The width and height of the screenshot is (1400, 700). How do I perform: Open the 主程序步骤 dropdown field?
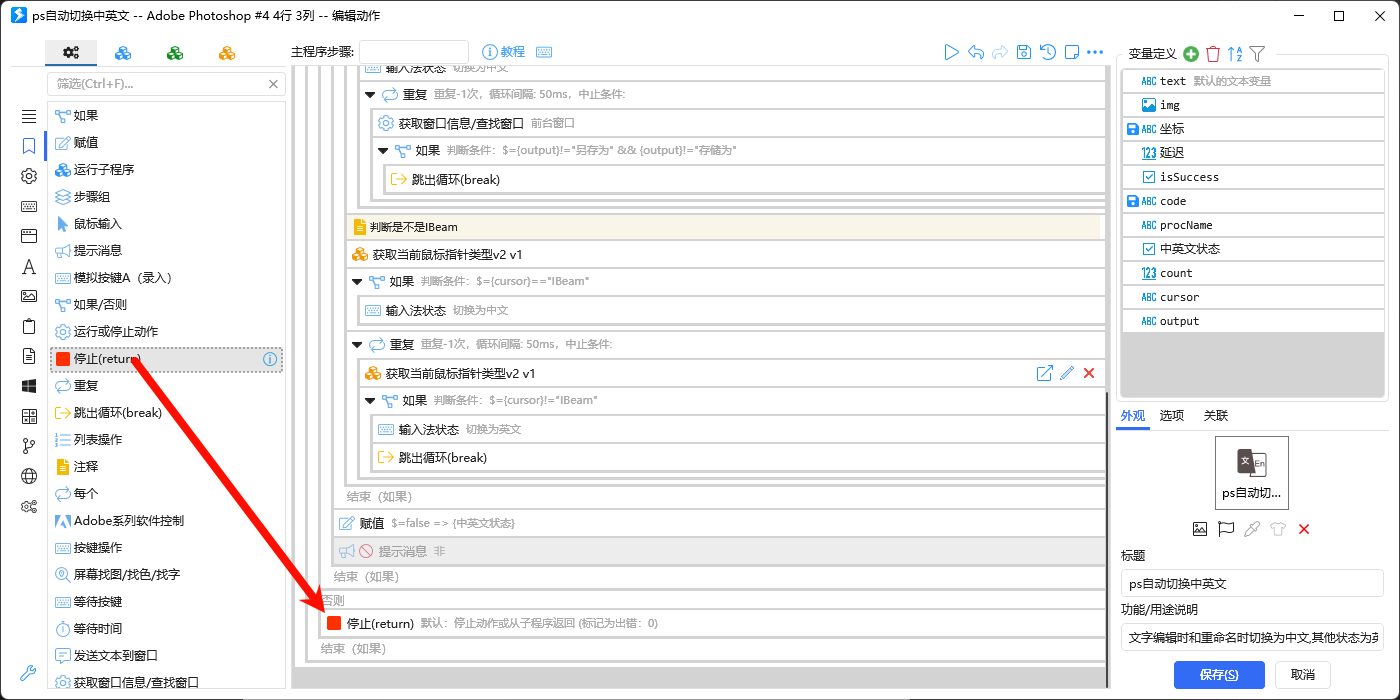point(414,52)
